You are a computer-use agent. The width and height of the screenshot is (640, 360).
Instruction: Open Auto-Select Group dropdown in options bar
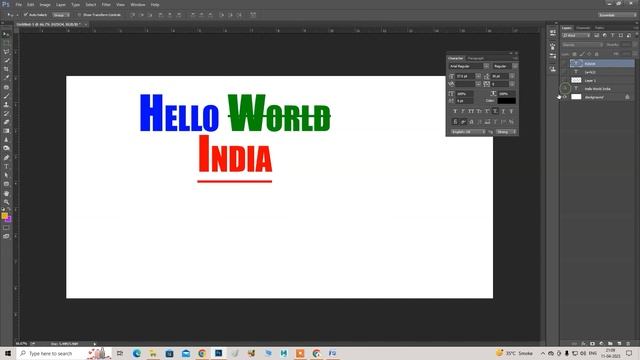[x=61, y=15]
